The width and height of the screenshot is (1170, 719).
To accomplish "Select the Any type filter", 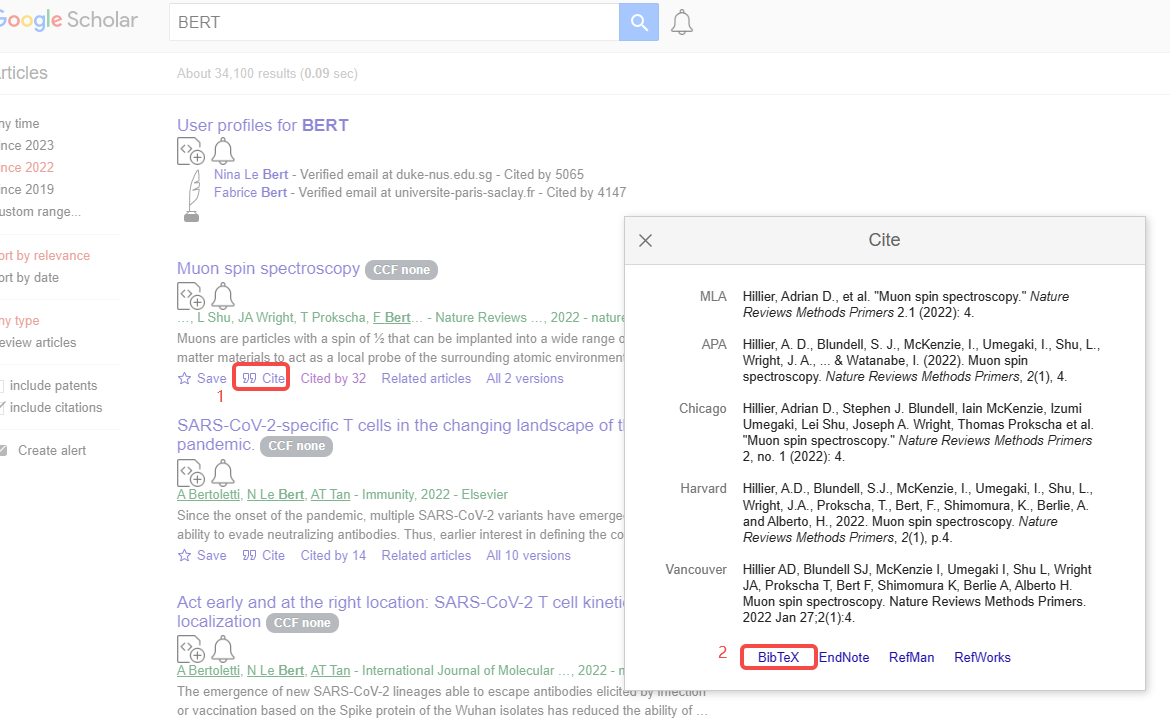I will (x=20, y=321).
